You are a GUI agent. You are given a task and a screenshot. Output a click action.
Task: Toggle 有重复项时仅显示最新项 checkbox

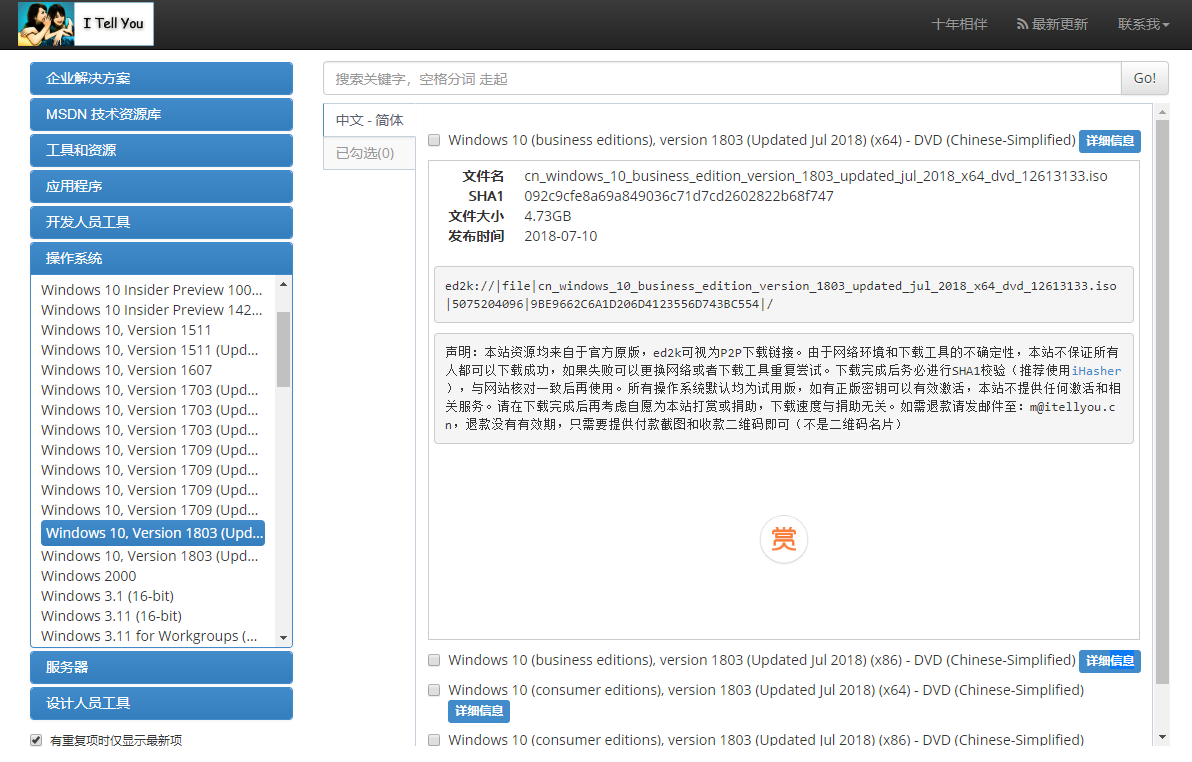[36, 740]
